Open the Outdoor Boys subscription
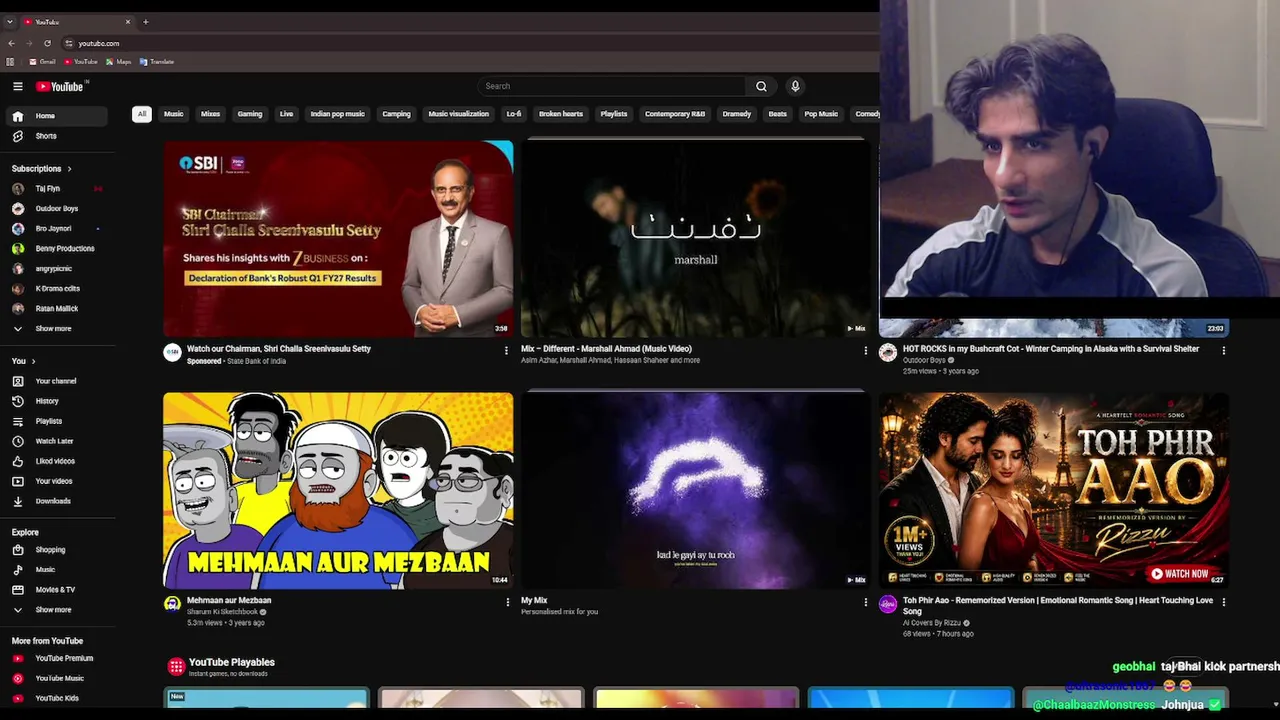 (56, 209)
